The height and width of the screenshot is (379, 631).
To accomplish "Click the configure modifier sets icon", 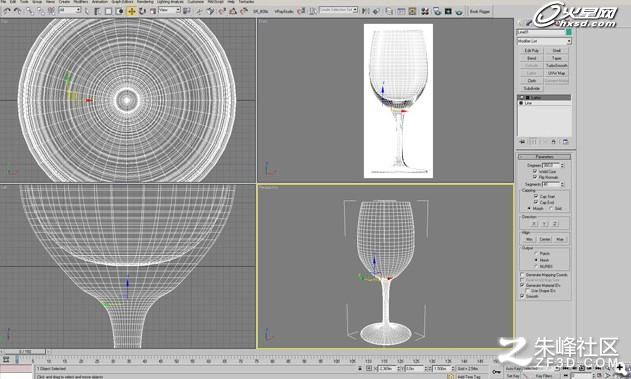I will [x=565, y=142].
